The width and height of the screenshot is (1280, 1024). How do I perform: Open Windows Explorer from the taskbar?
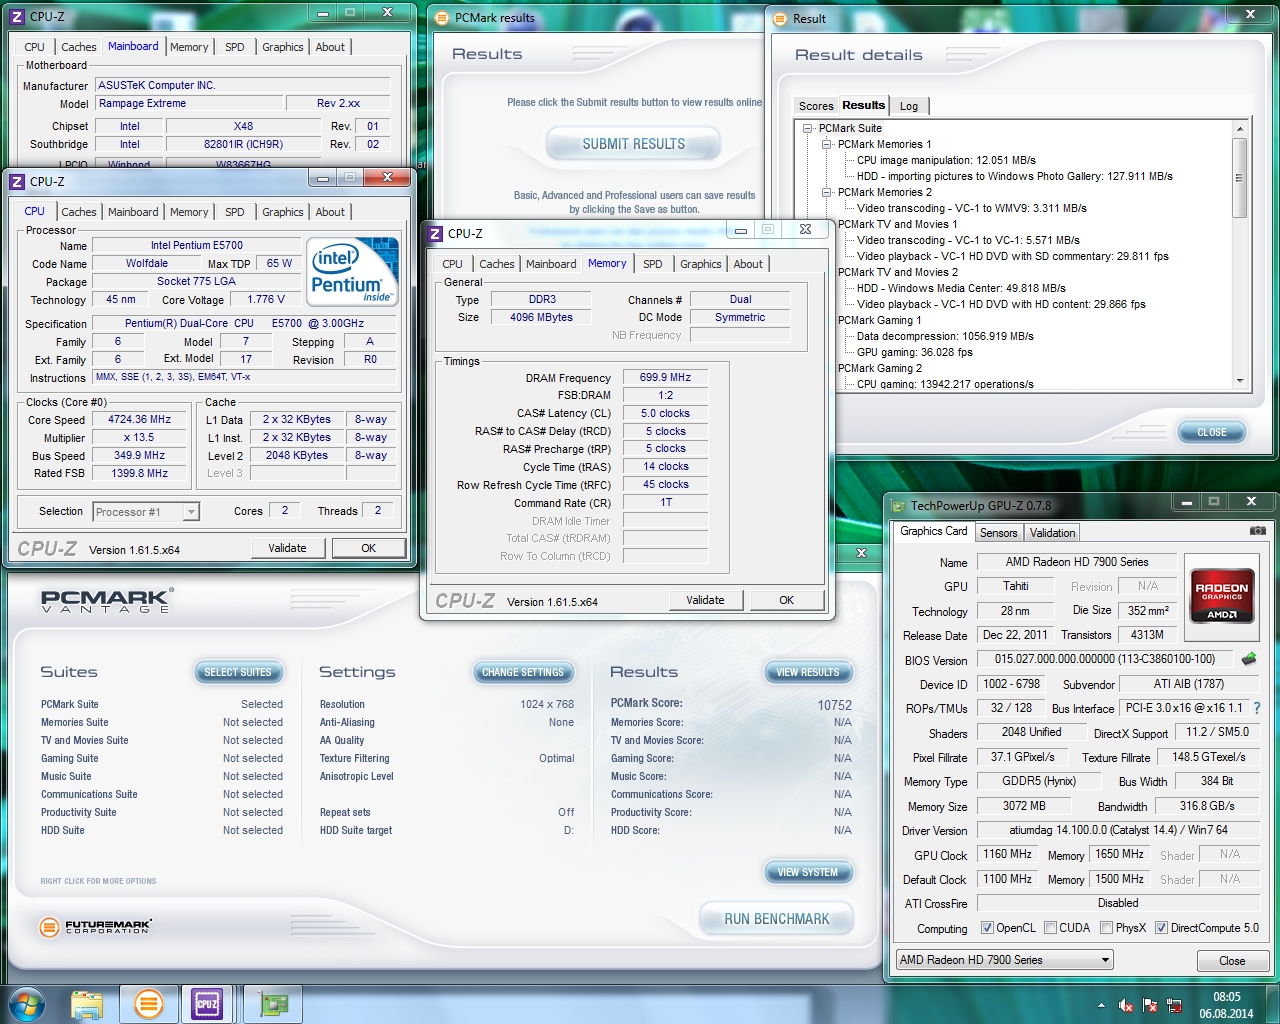pyautogui.click(x=87, y=1004)
